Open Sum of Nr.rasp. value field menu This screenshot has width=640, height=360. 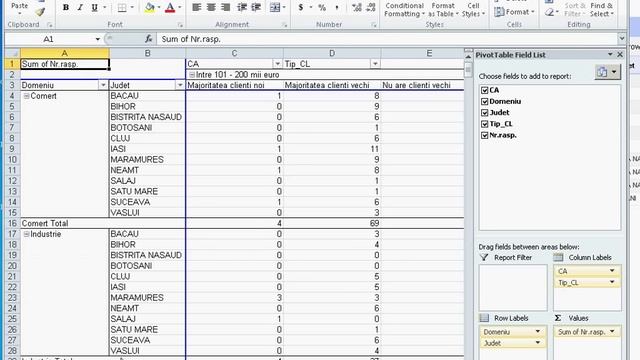(612, 332)
